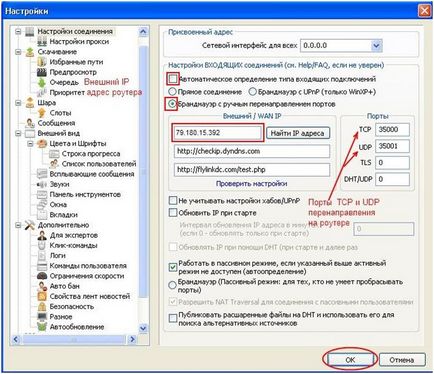Click the Проверить настройки link

click(252, 184)
